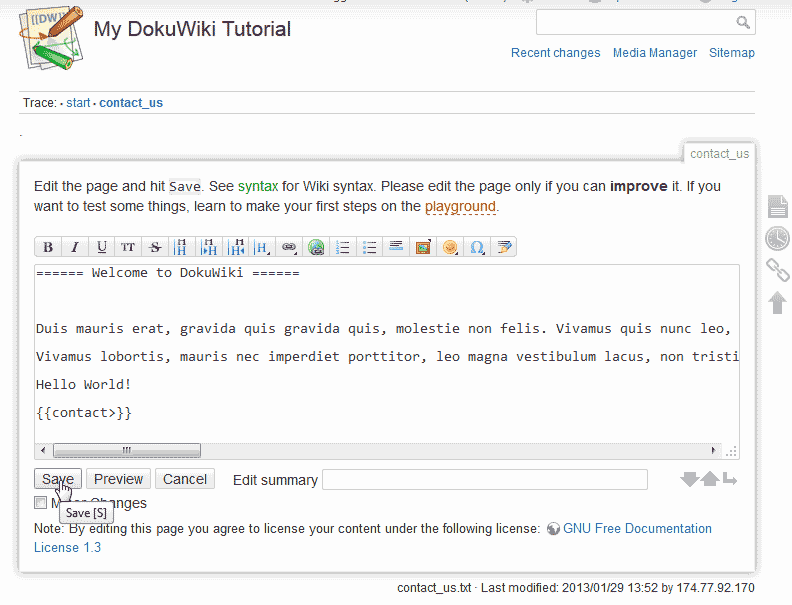Open the playground link

click(x=460, y=207)
